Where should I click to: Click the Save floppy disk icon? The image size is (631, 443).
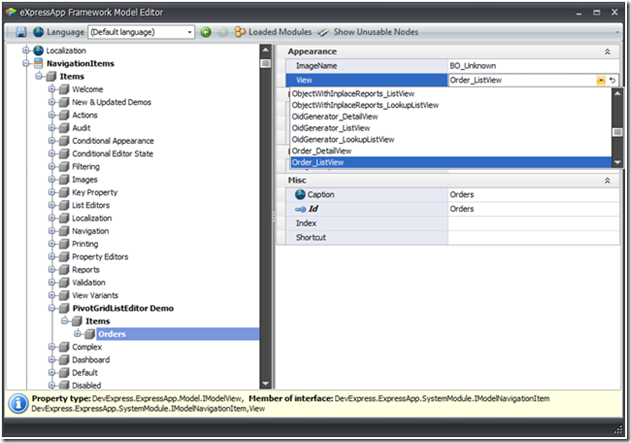point(21,32)
